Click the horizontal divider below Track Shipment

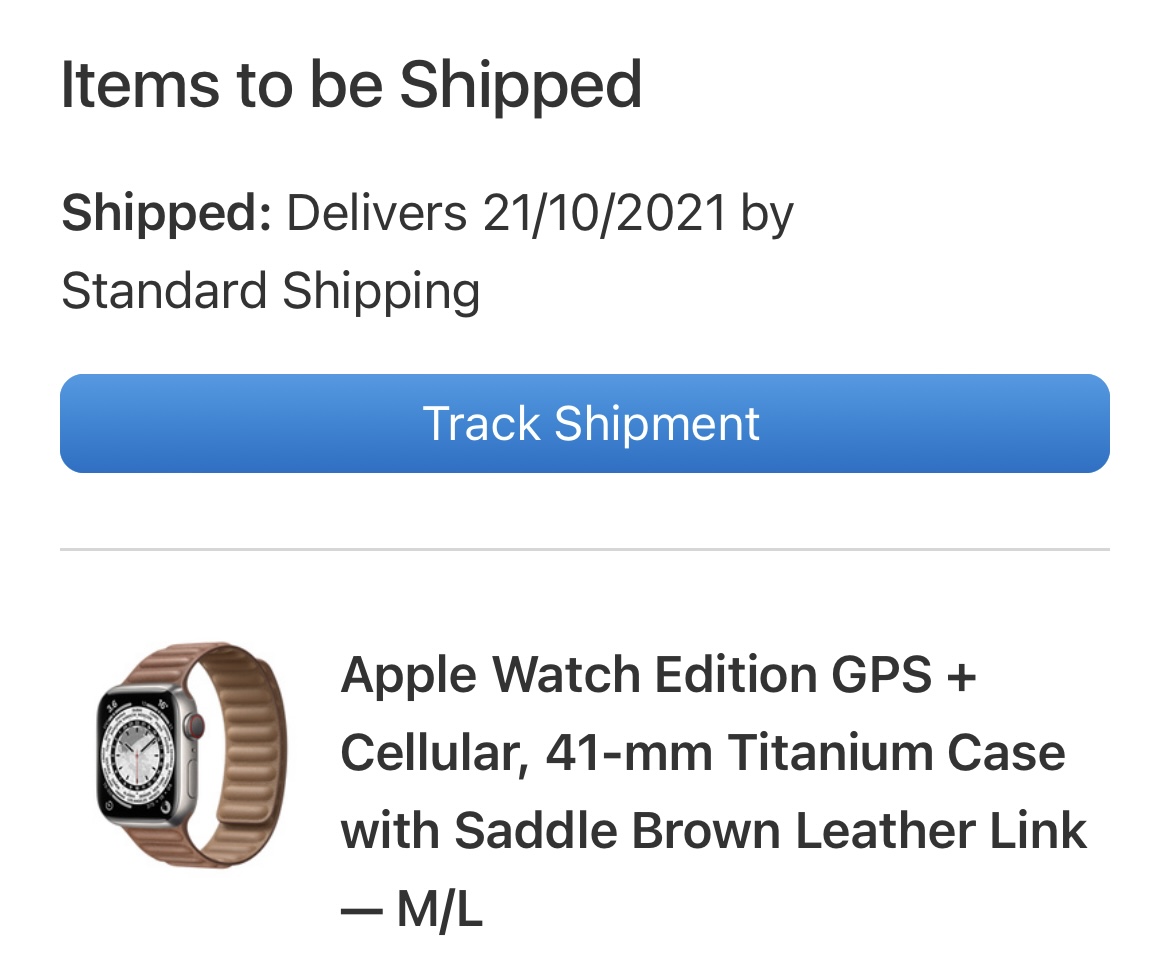(585, 550)
